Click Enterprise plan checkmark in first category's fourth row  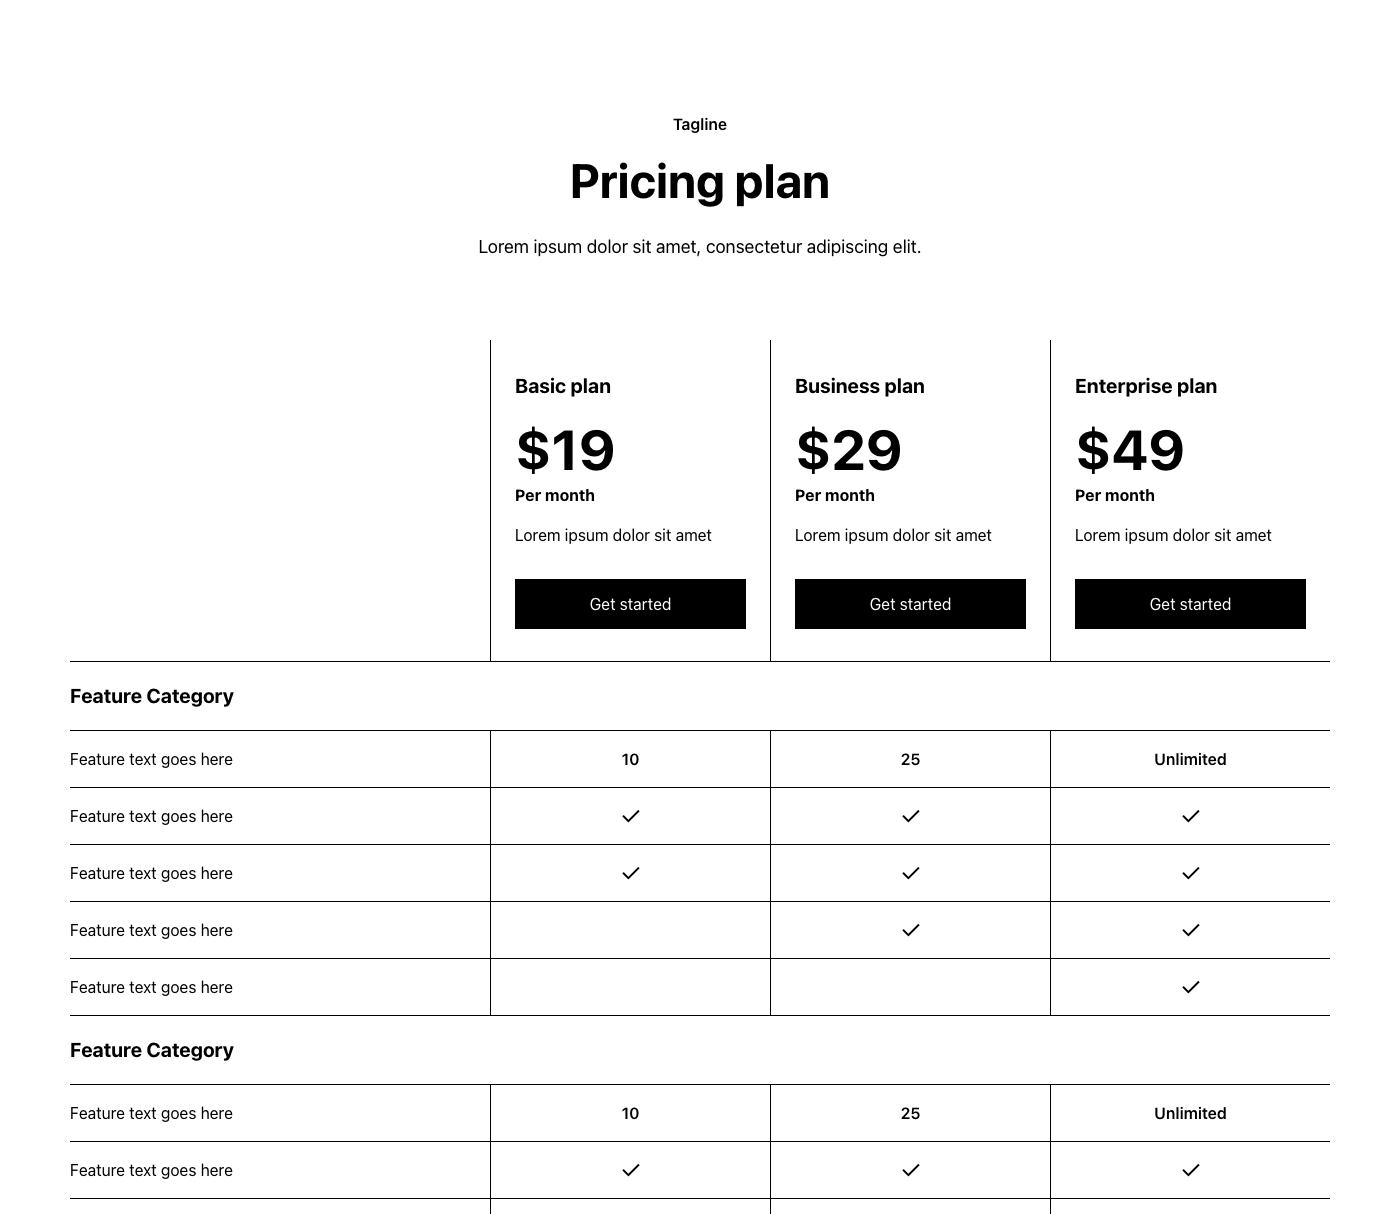(x=1190, y=930)
